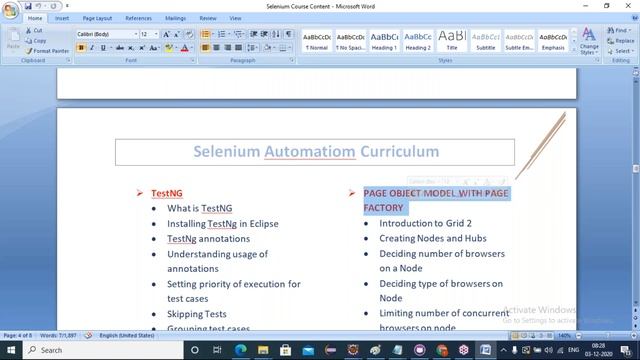Justify the text
Image resolution: width=640 pixels, height=360 pixels.
click(238, 48)
